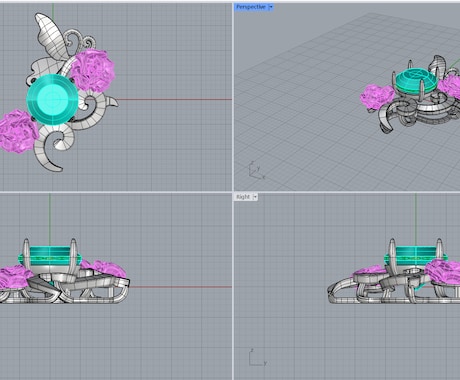Select the cyan gemstone in Right viewport
Image resolution: width=460 pixels, height=380 pixels.
tap(416, 256)
